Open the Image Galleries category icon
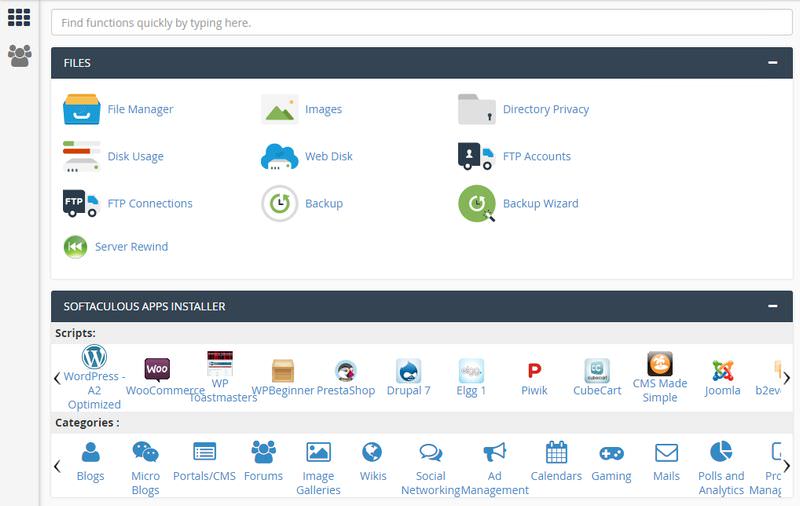This screenshot has height=506, width=800. [318, 452]
